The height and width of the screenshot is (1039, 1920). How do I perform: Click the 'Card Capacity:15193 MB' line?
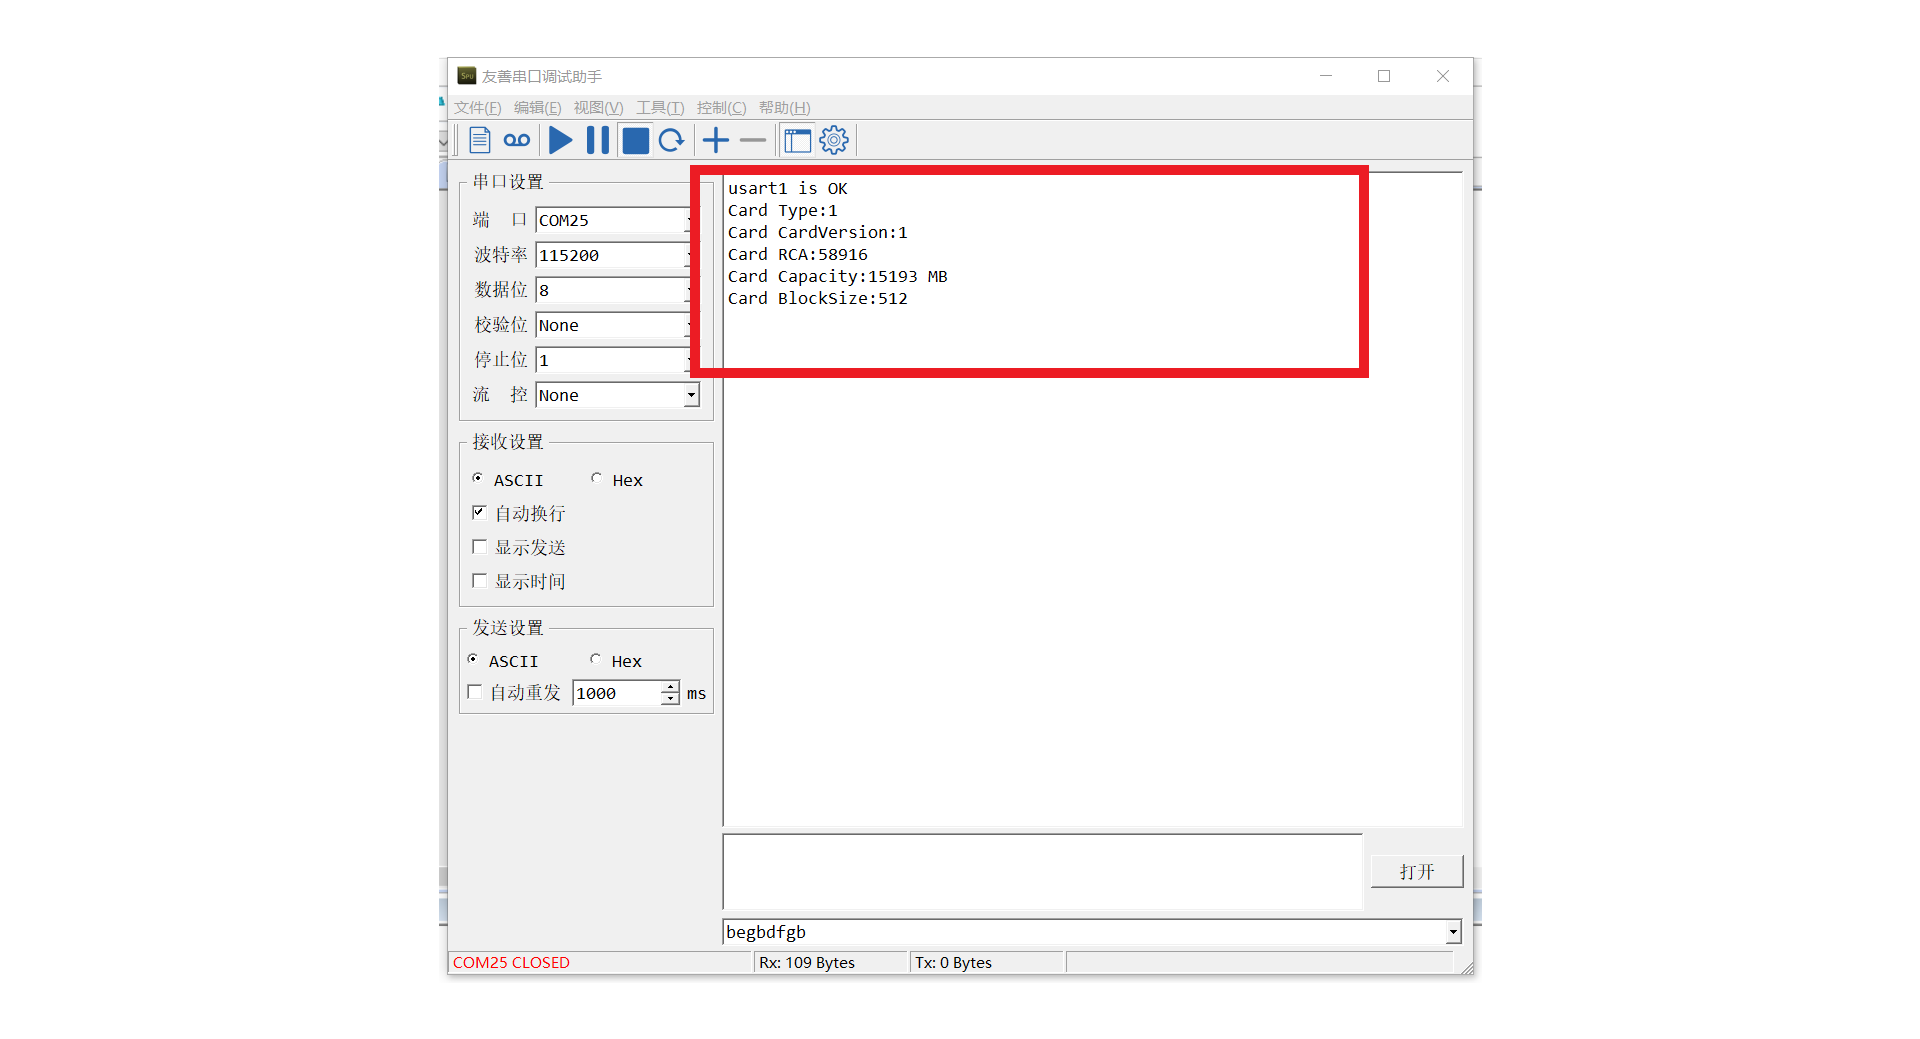click(x=837, y=276)
